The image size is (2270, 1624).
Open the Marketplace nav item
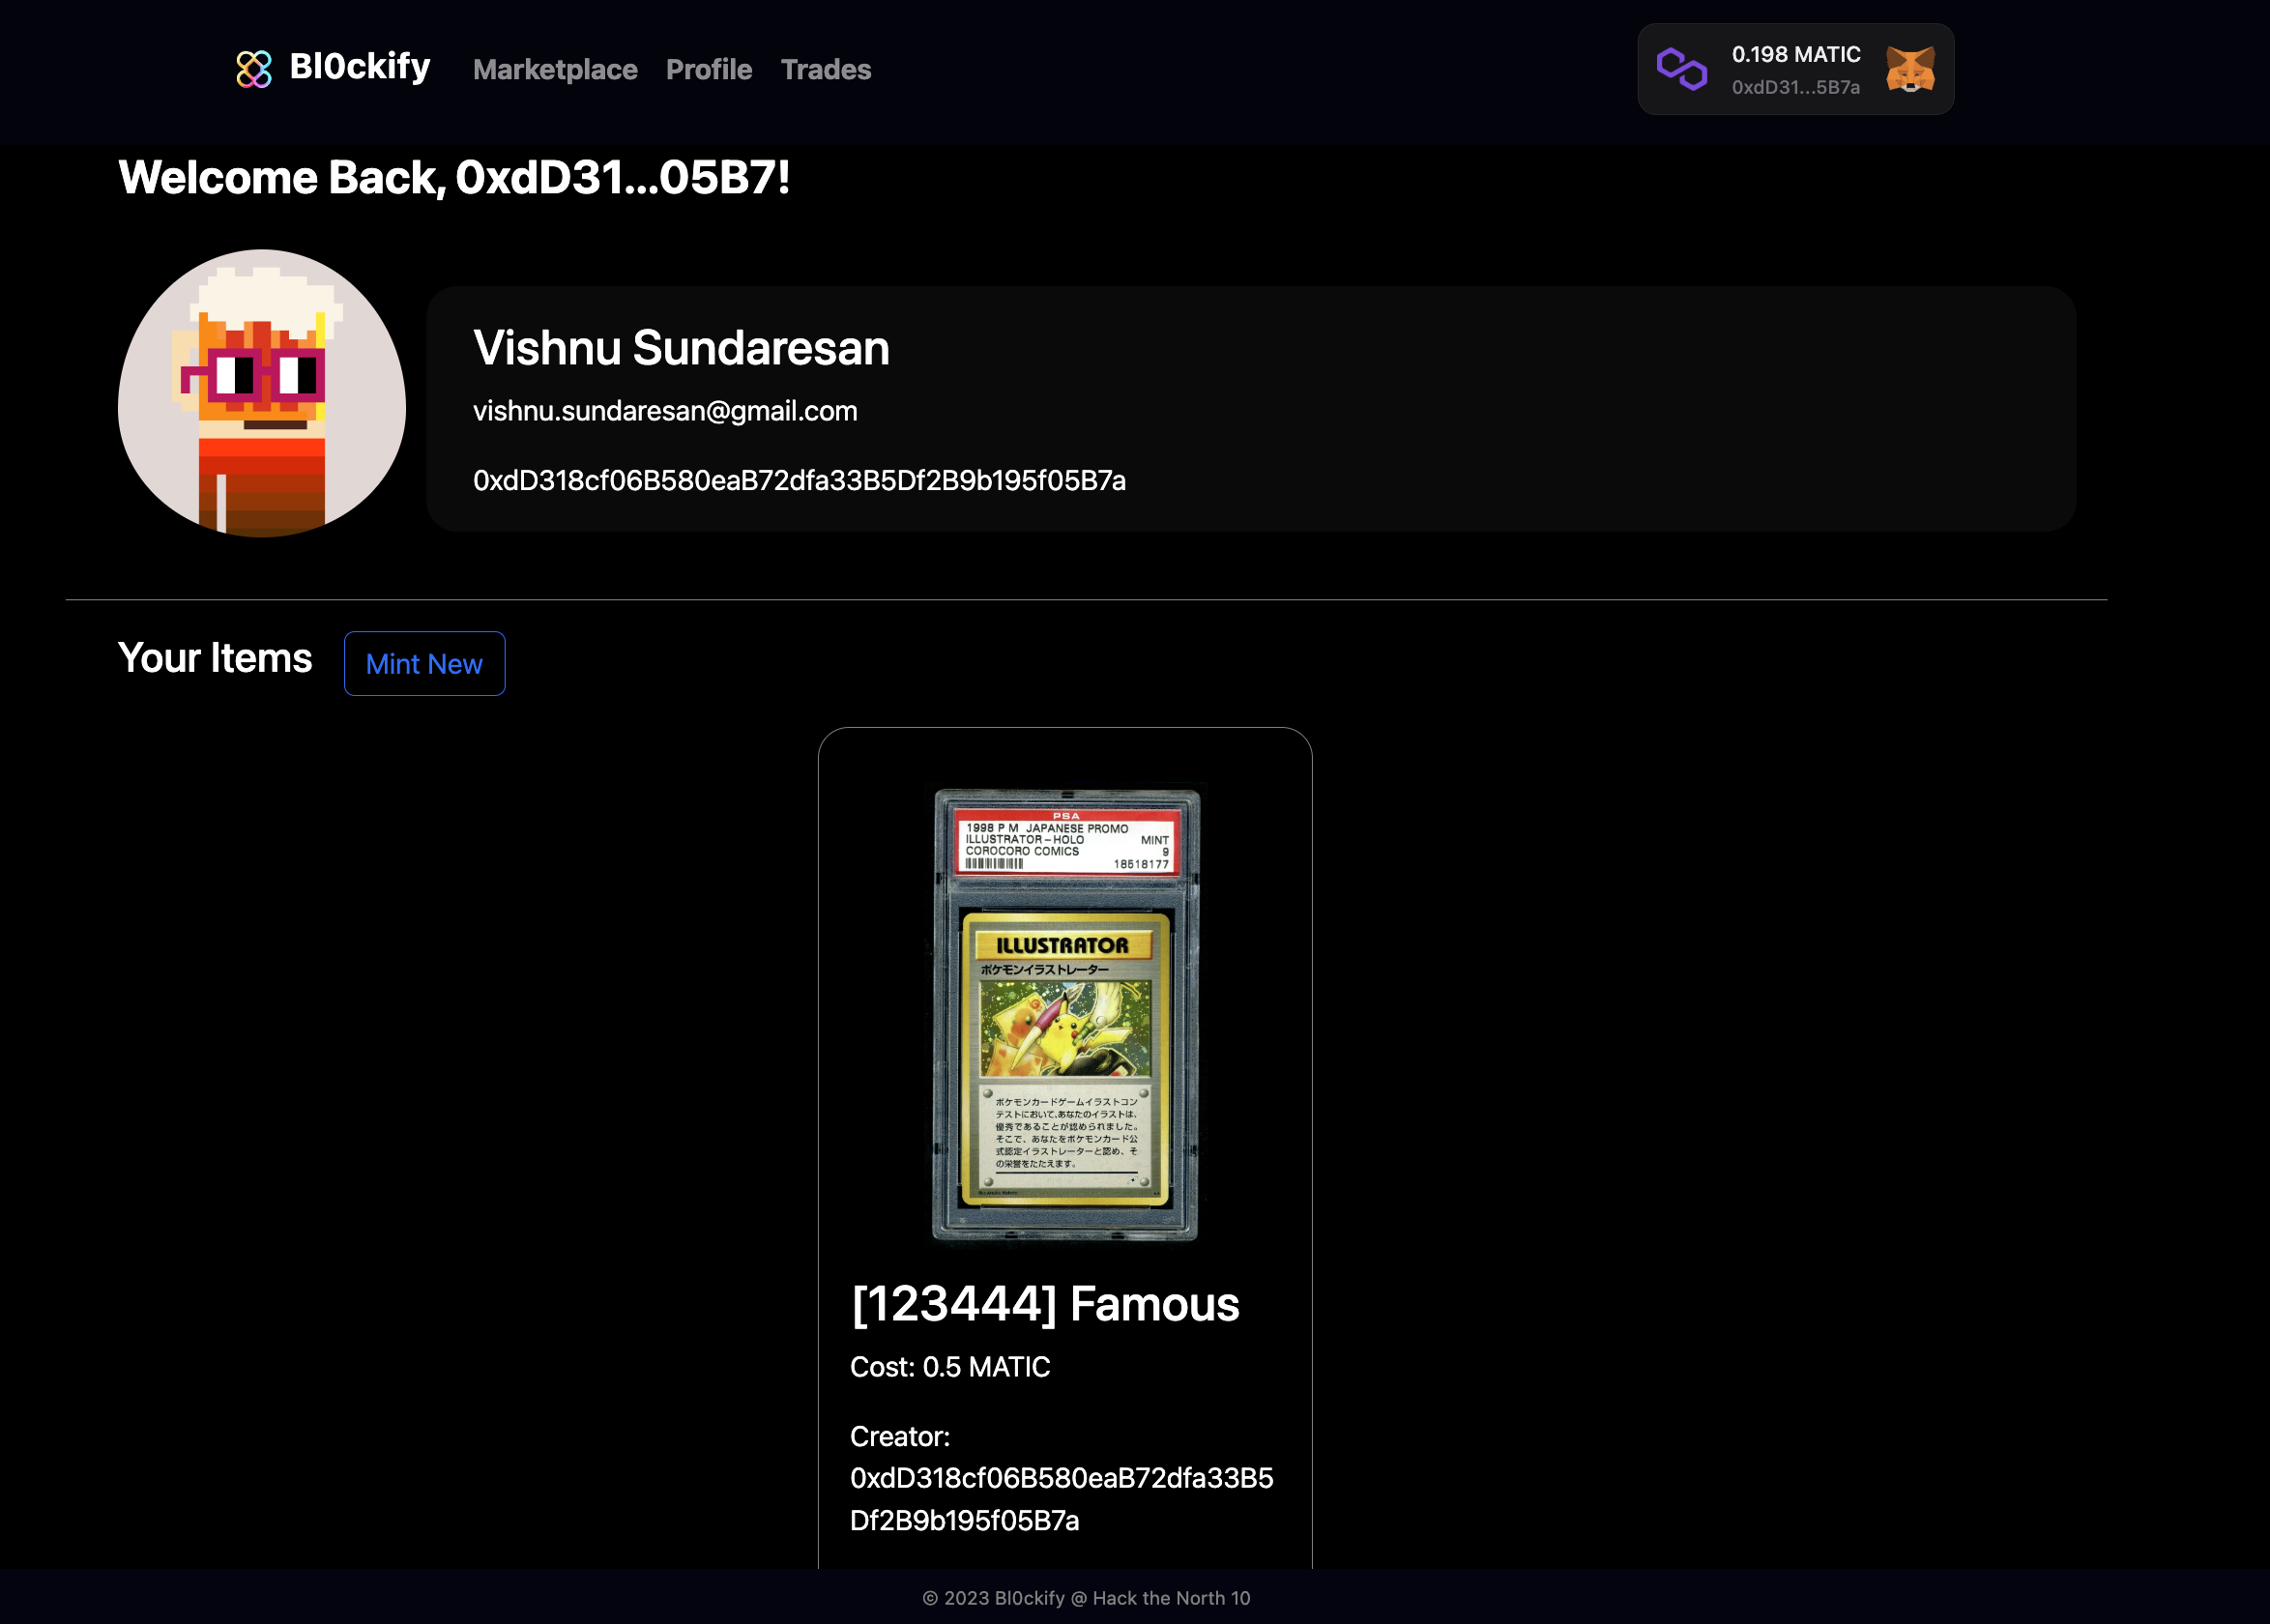(x=554, y=70)
